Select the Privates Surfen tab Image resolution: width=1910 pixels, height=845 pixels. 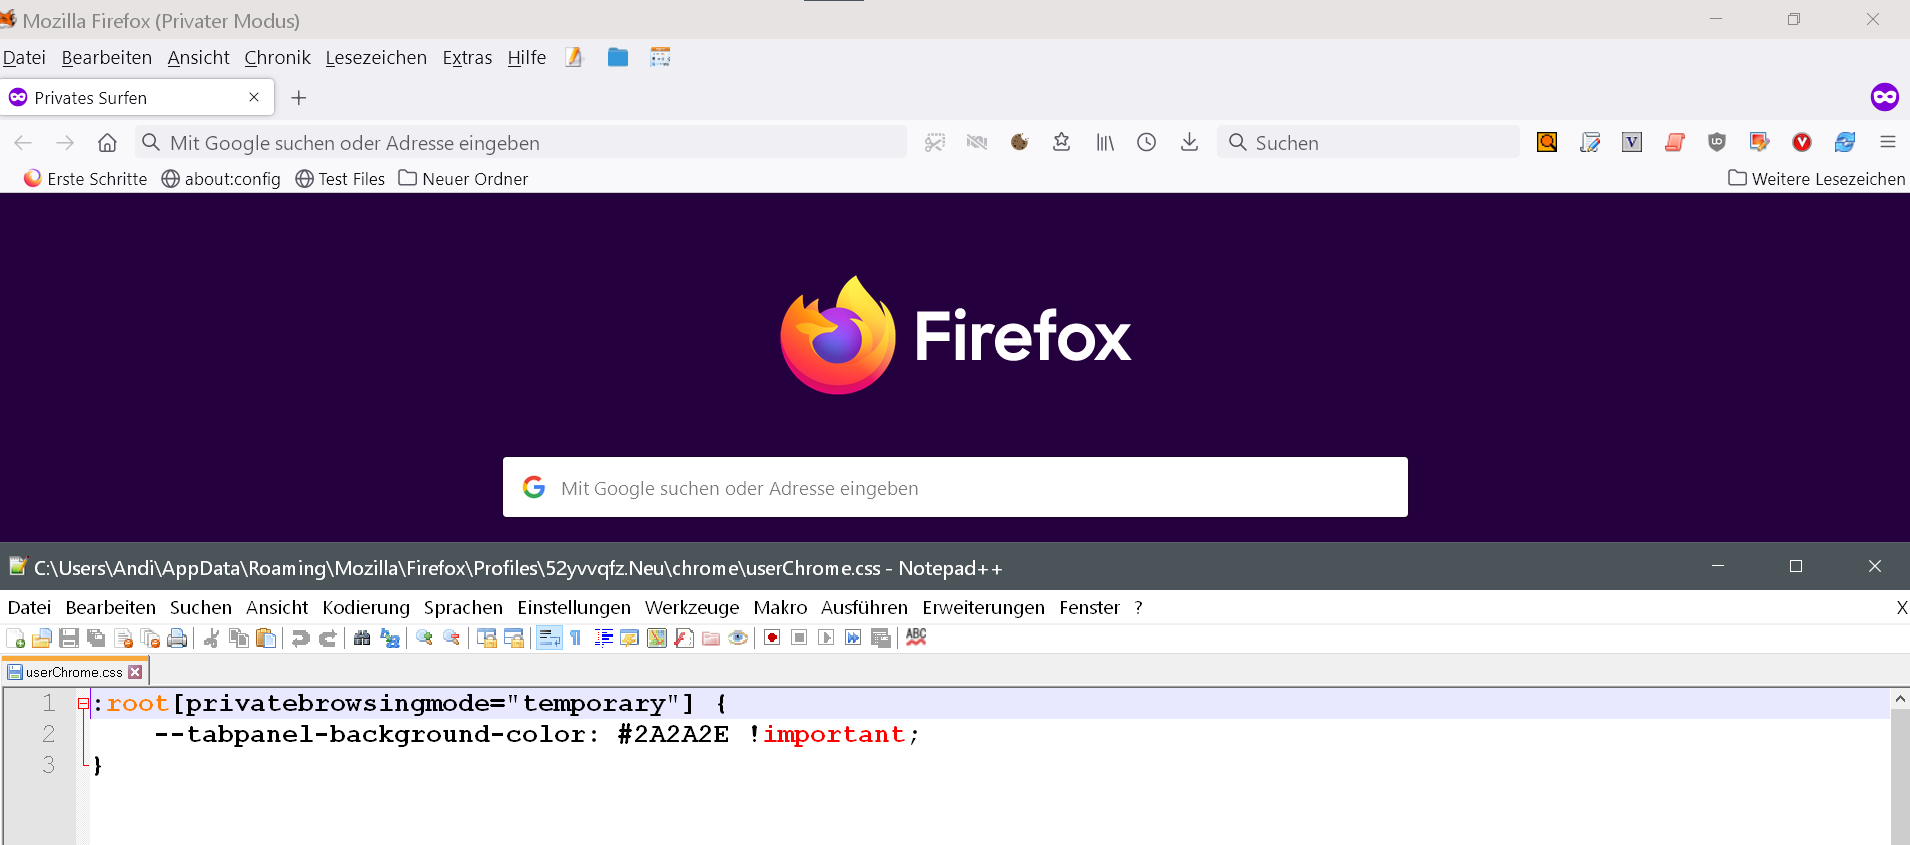[x=136, y=98]
